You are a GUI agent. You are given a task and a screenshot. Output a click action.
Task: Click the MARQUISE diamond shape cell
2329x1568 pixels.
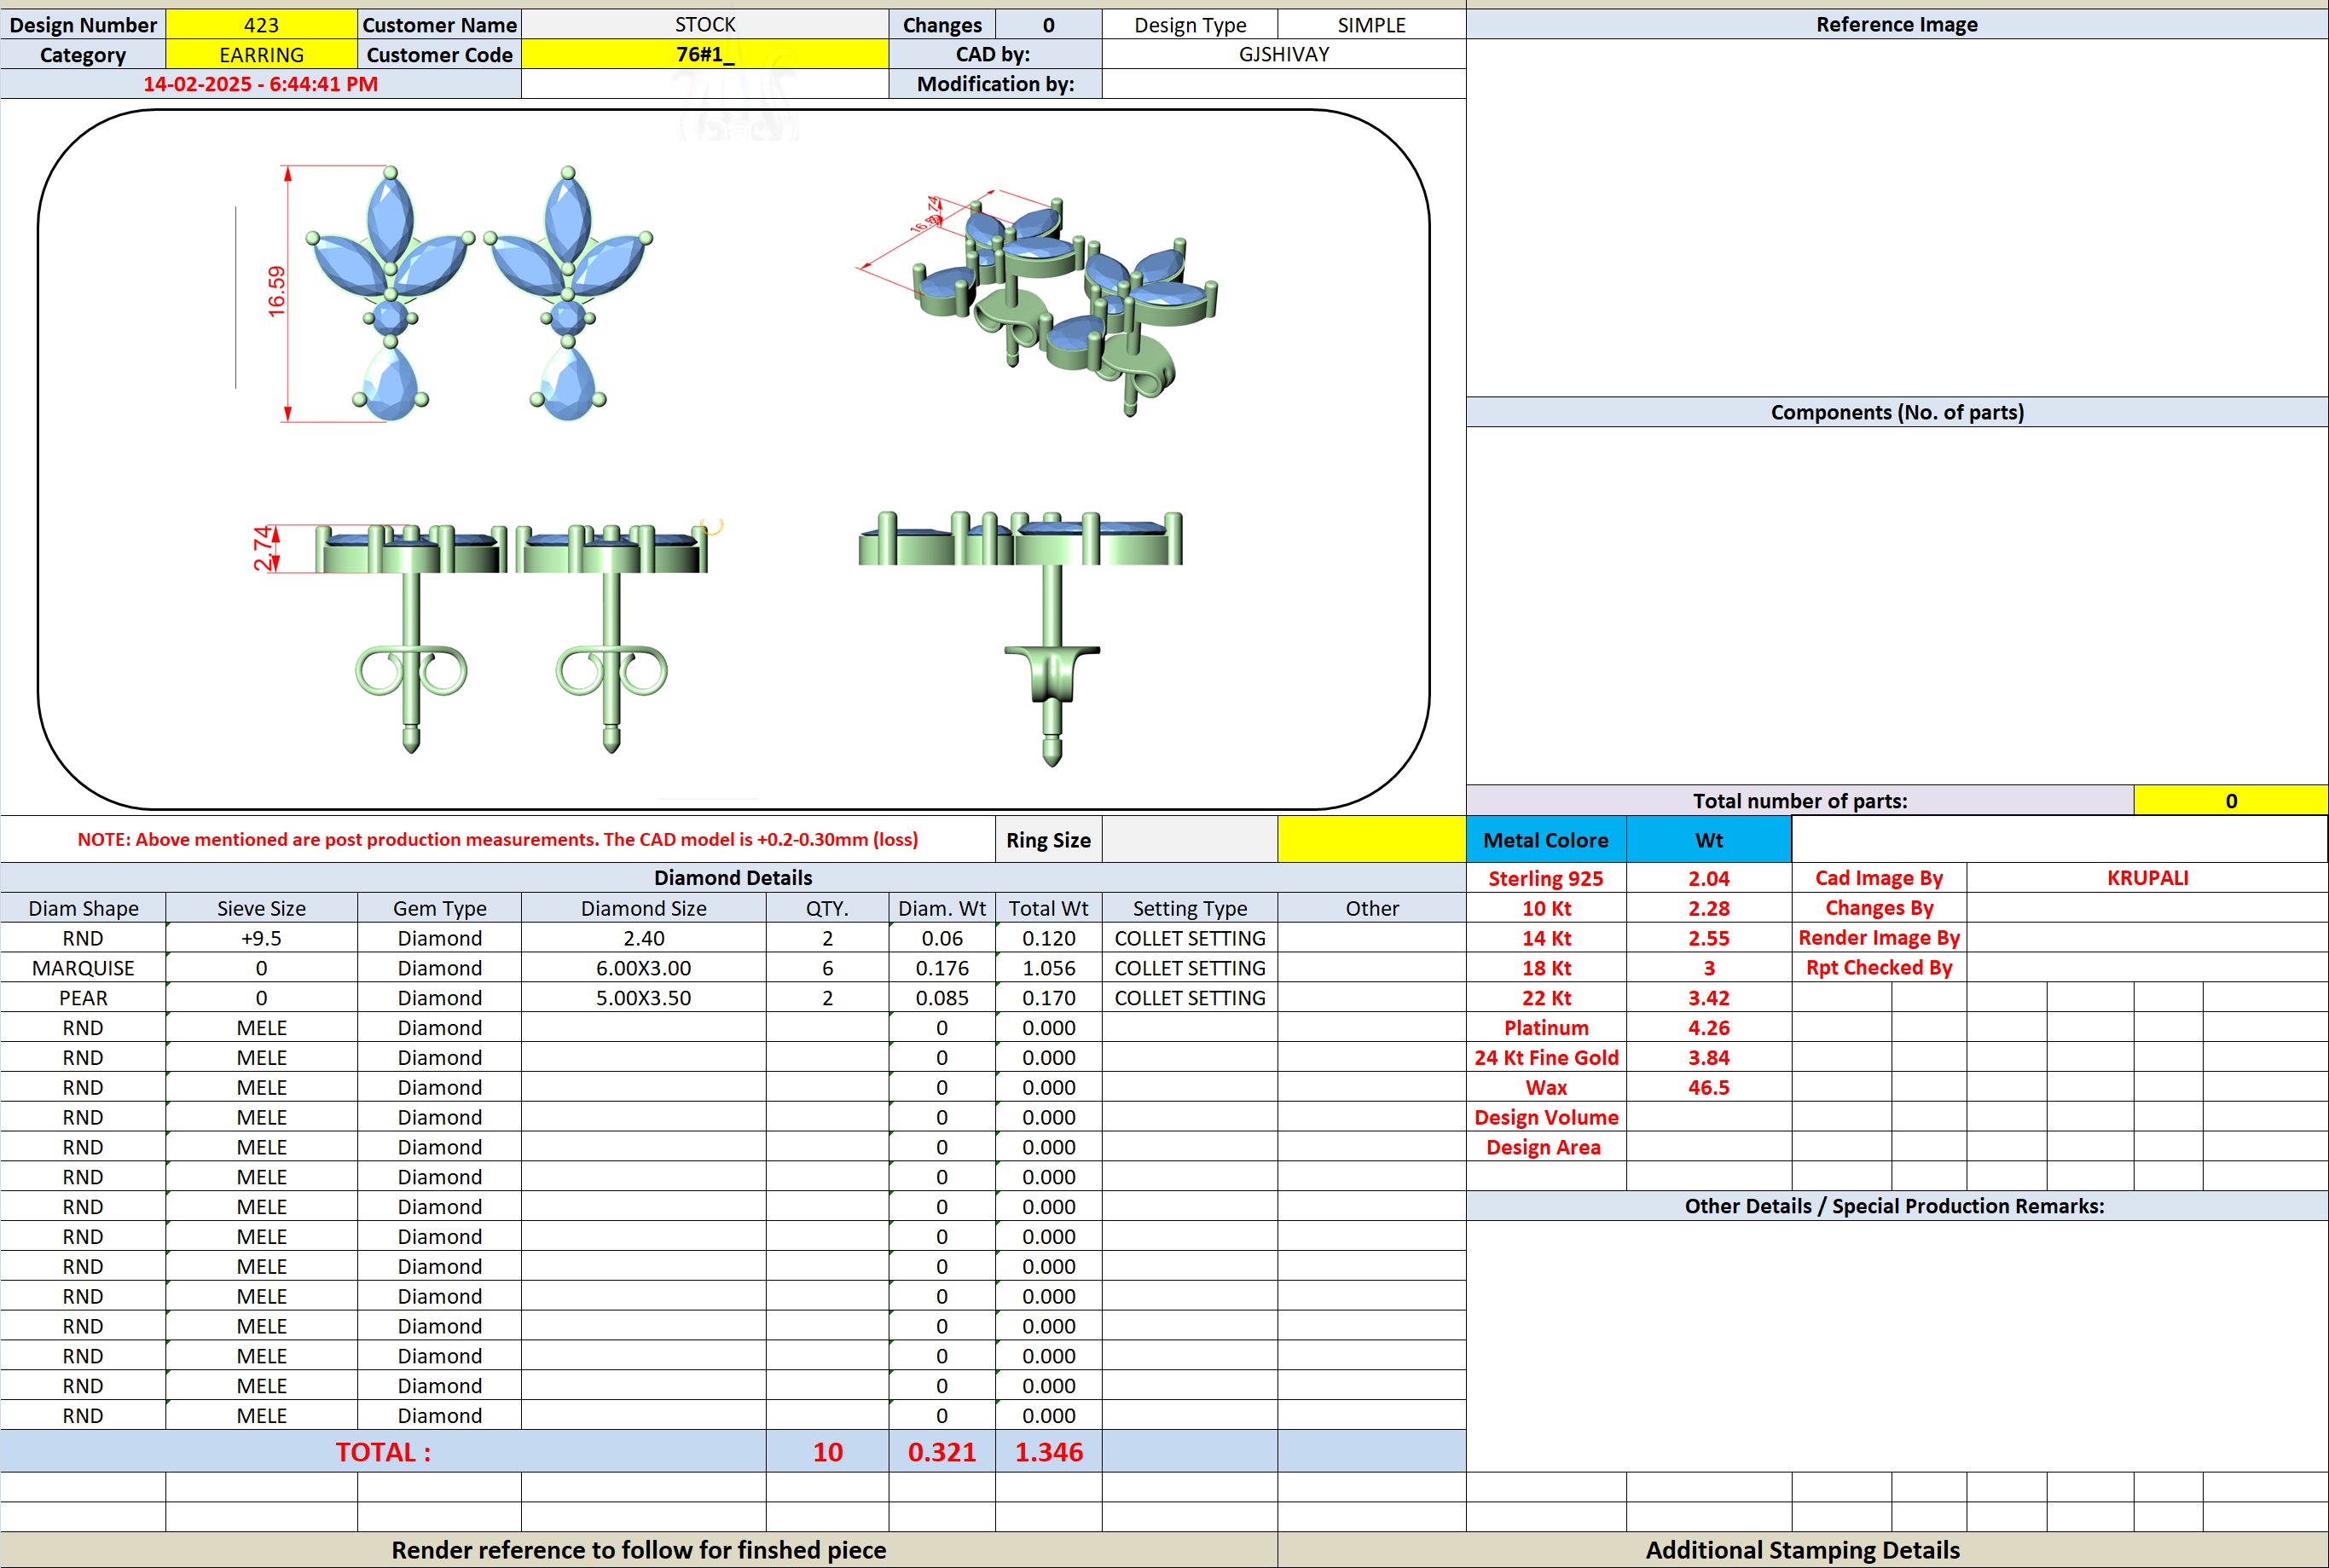(83, 968)
